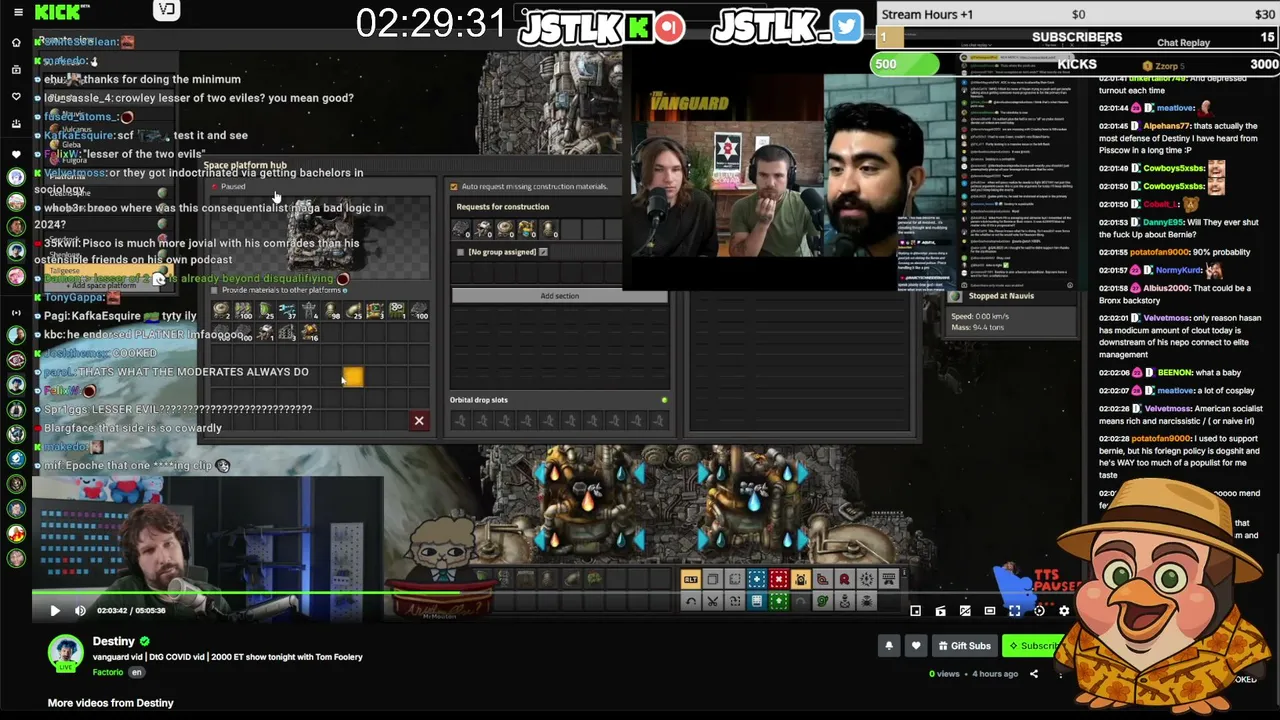1280x720 pixels.
Task: Click the edit pencil beside '[No group assigned]'
Action: 543,252
